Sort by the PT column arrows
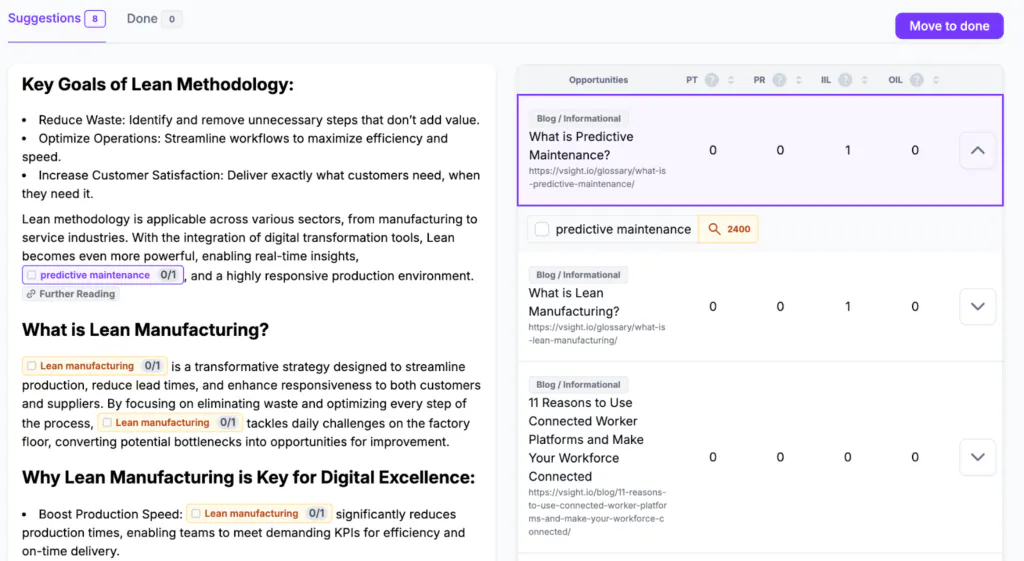This screenshot has width=1024, height=561. (x=731, y=80)
